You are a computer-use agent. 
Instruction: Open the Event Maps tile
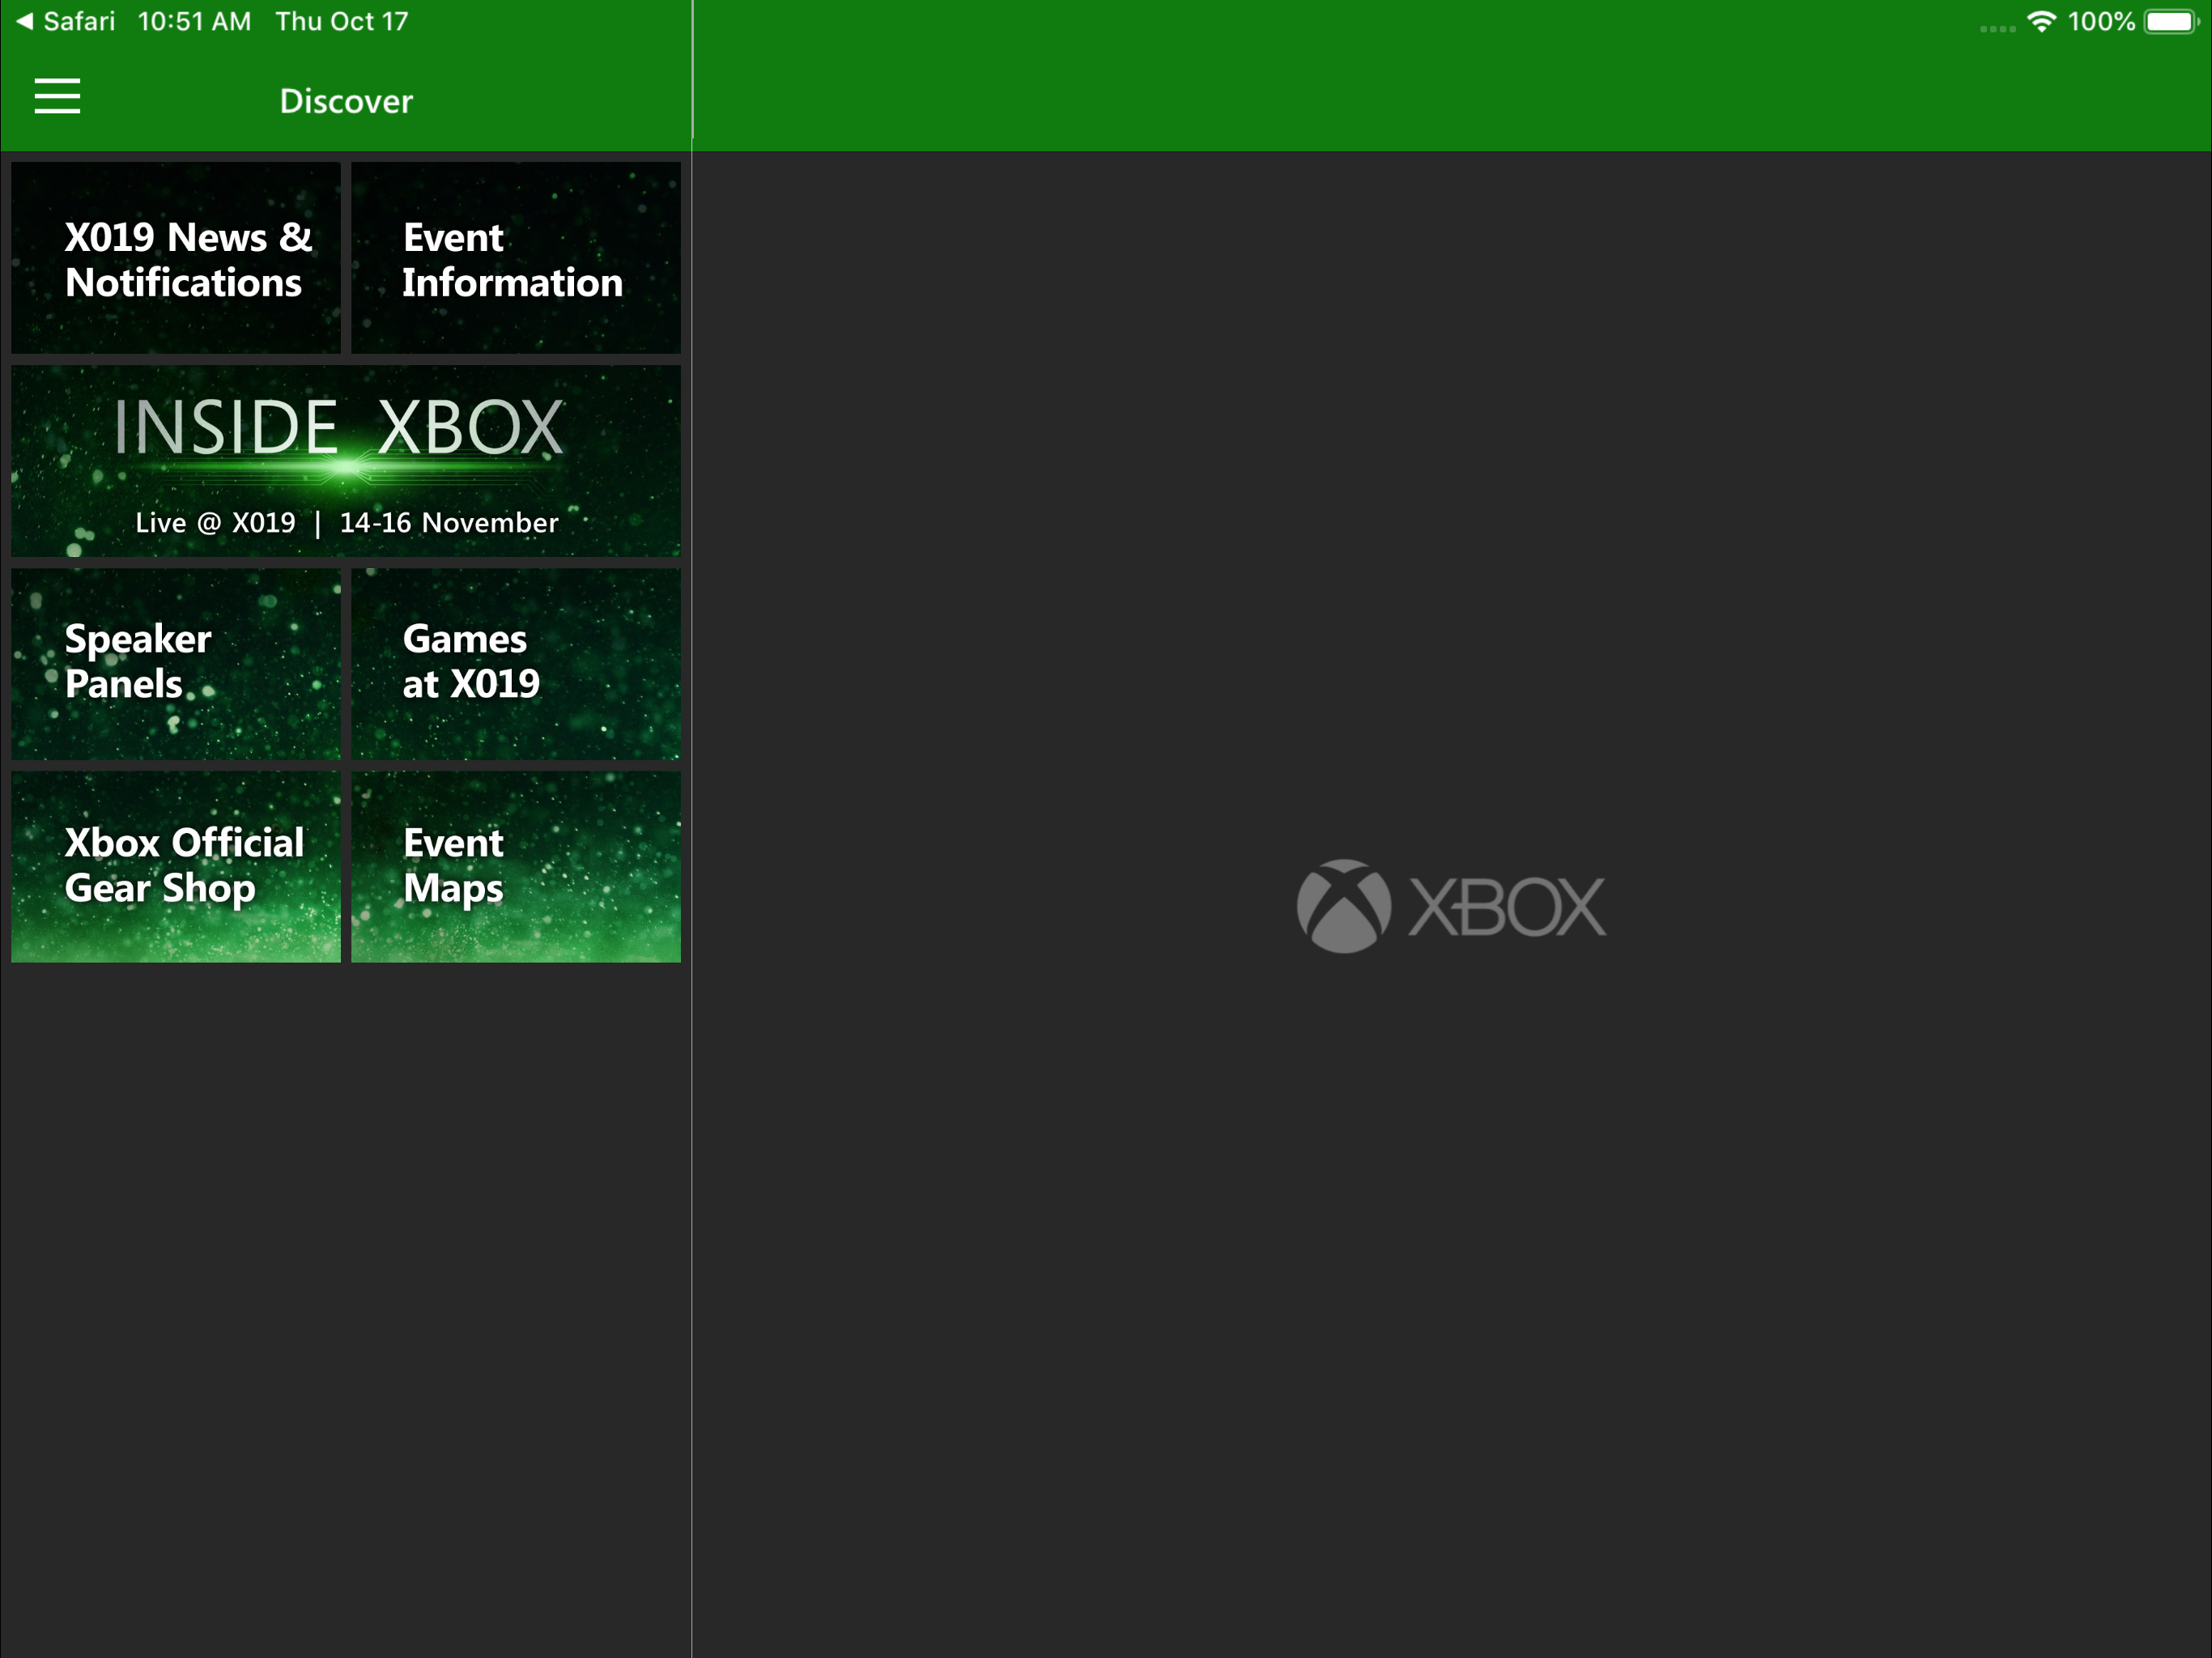point(516,867)
